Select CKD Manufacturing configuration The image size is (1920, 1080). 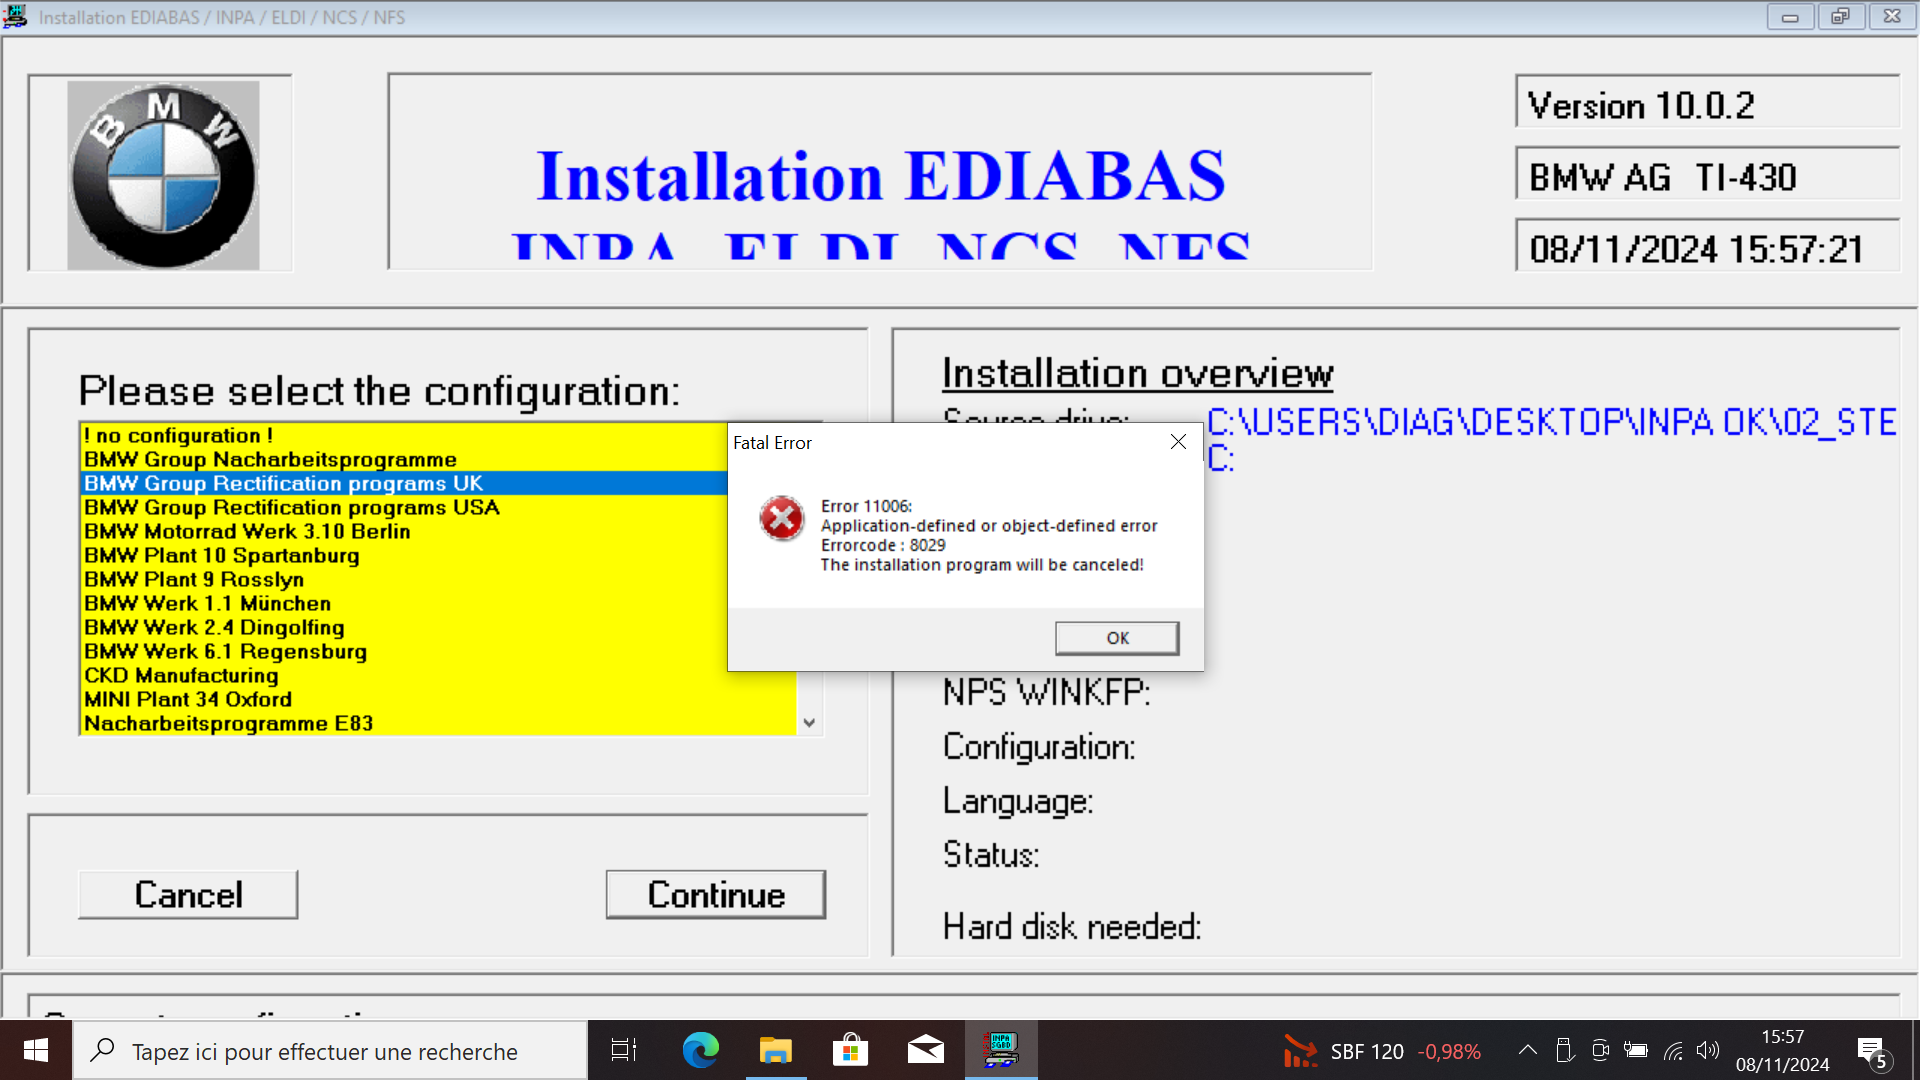(438, 675)
